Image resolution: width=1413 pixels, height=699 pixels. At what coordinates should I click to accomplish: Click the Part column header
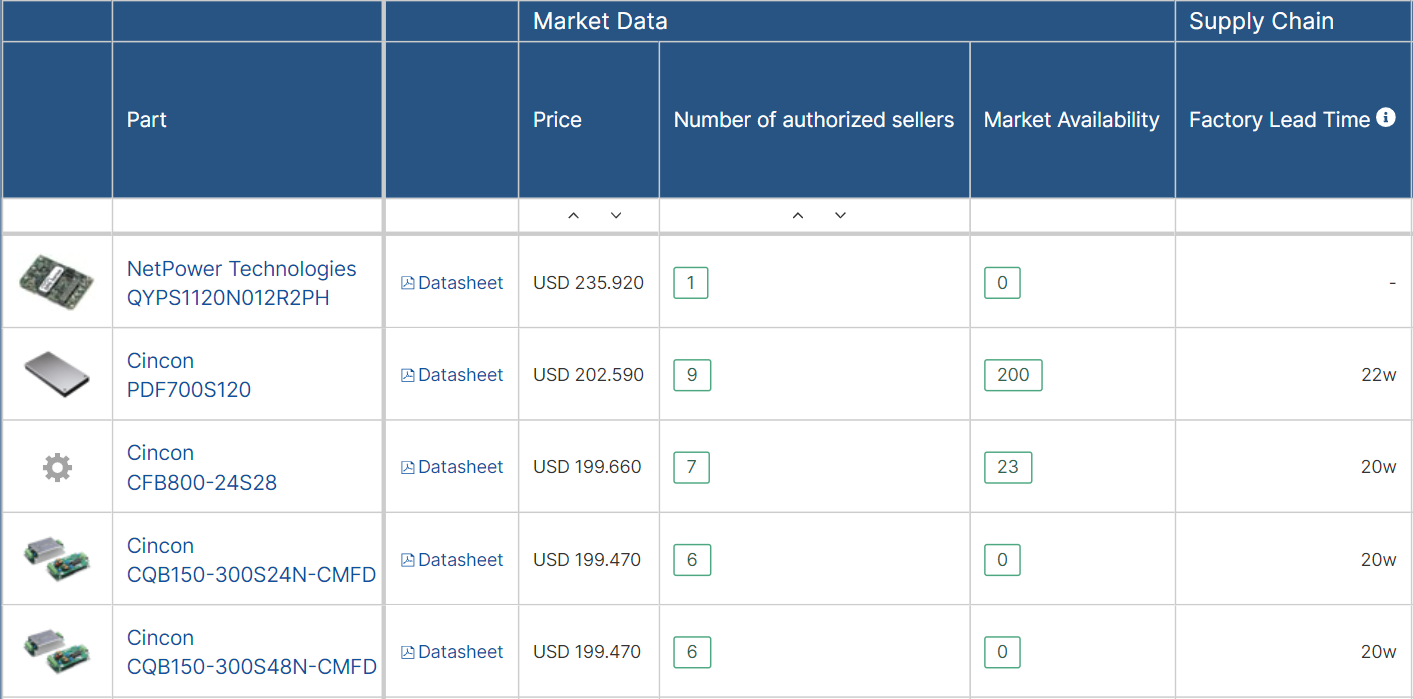247,120
